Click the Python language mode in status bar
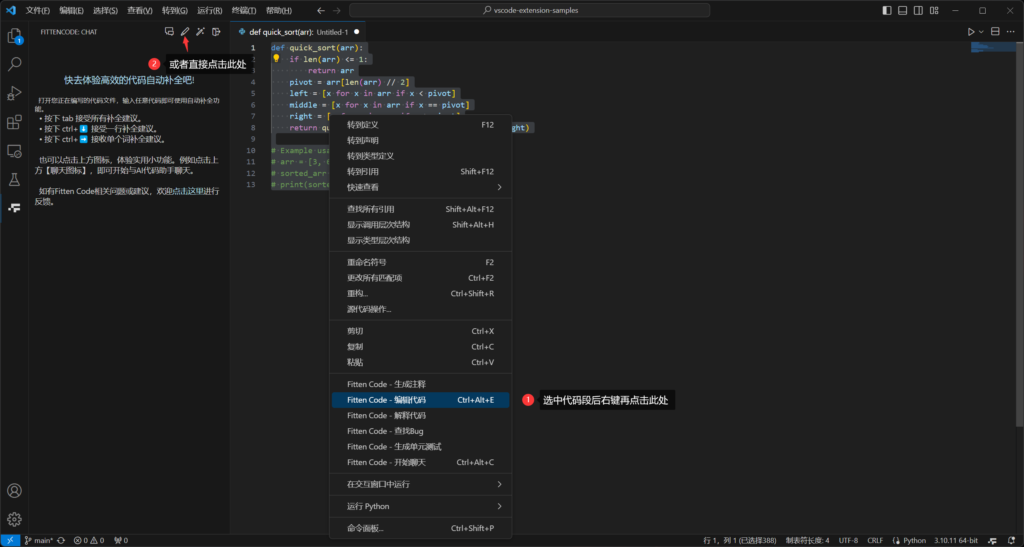The height and width of the screenshot is (547, 1024). pyautogui.click(x=914, y=540)
